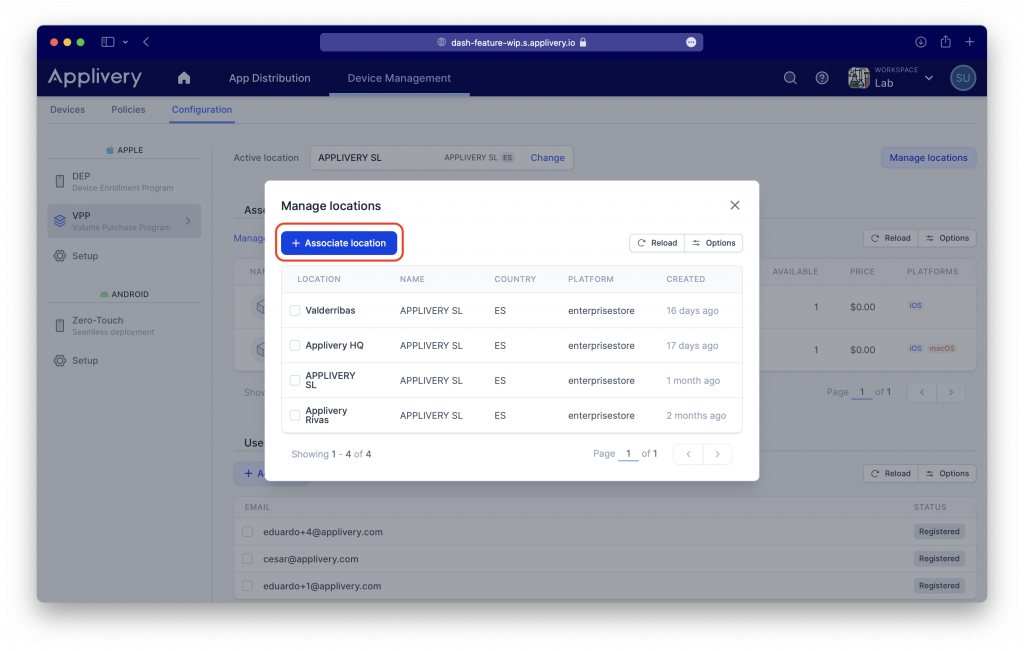Click the Change active location link
Screen dimensions: 1024x651
(x=547, y=158)
